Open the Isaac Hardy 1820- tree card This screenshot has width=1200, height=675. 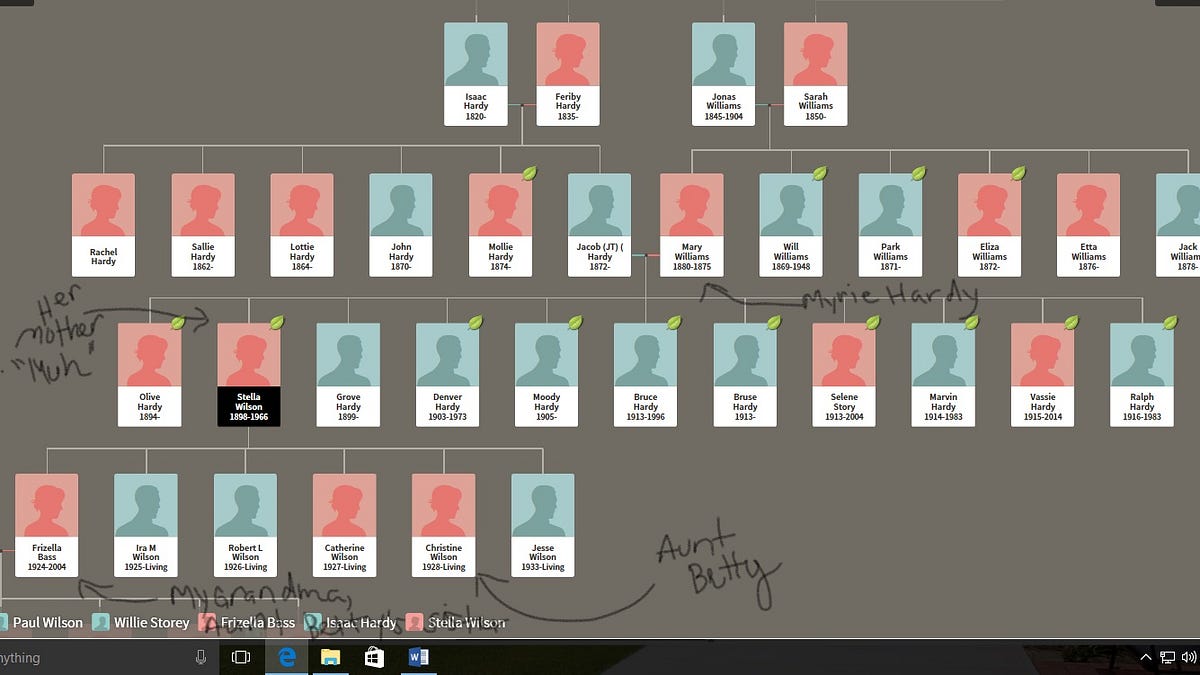click(476, 74)
